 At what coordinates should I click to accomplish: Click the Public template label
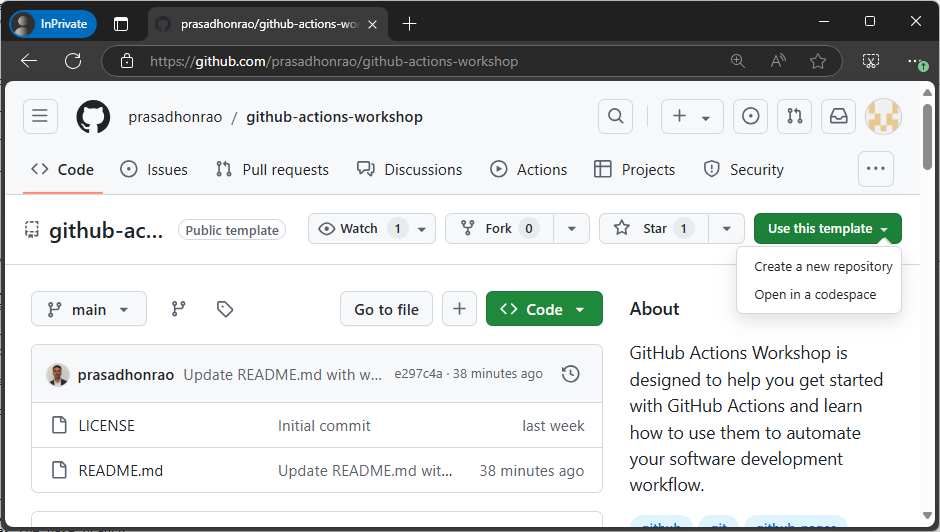[x=232, y=230]
